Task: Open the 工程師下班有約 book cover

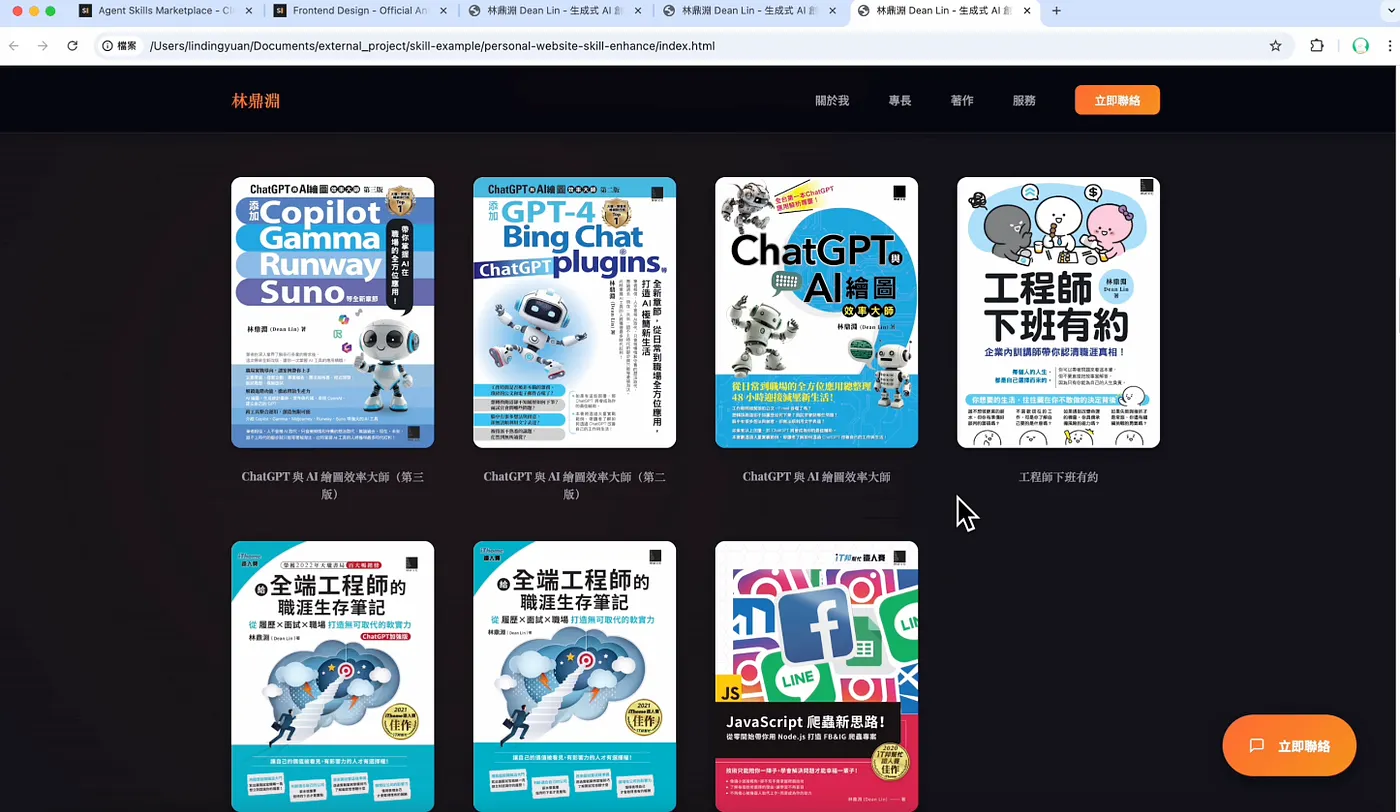Action: pos(1058,313)
